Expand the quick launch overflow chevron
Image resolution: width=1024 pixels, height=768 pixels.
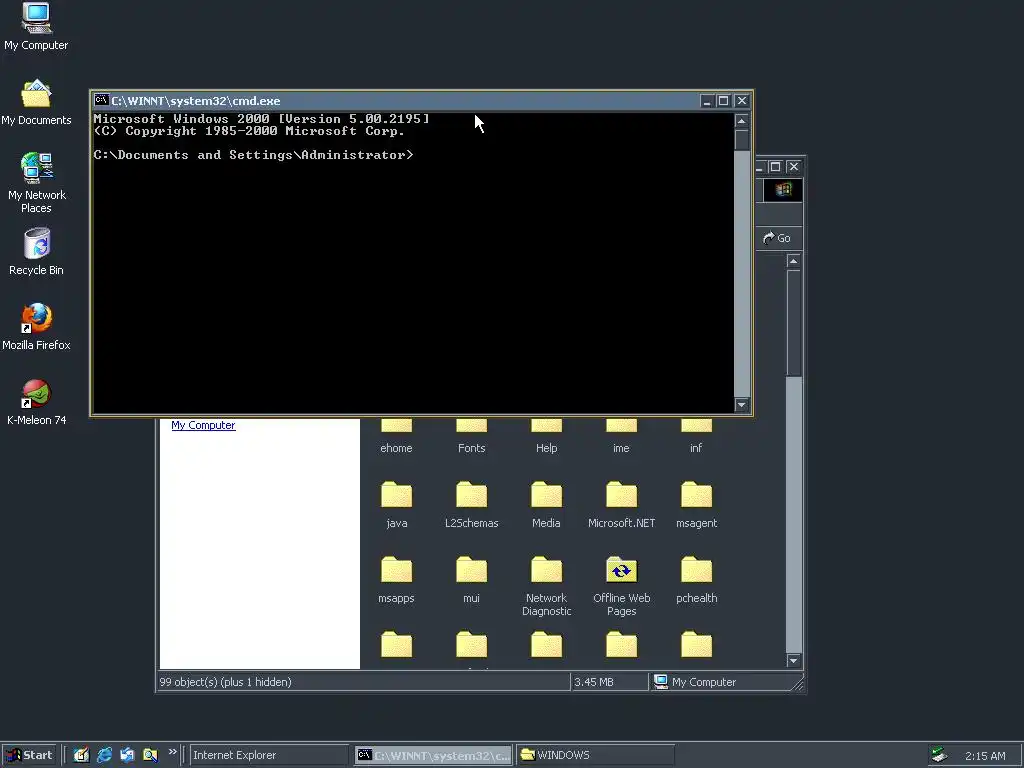(172, 752)
